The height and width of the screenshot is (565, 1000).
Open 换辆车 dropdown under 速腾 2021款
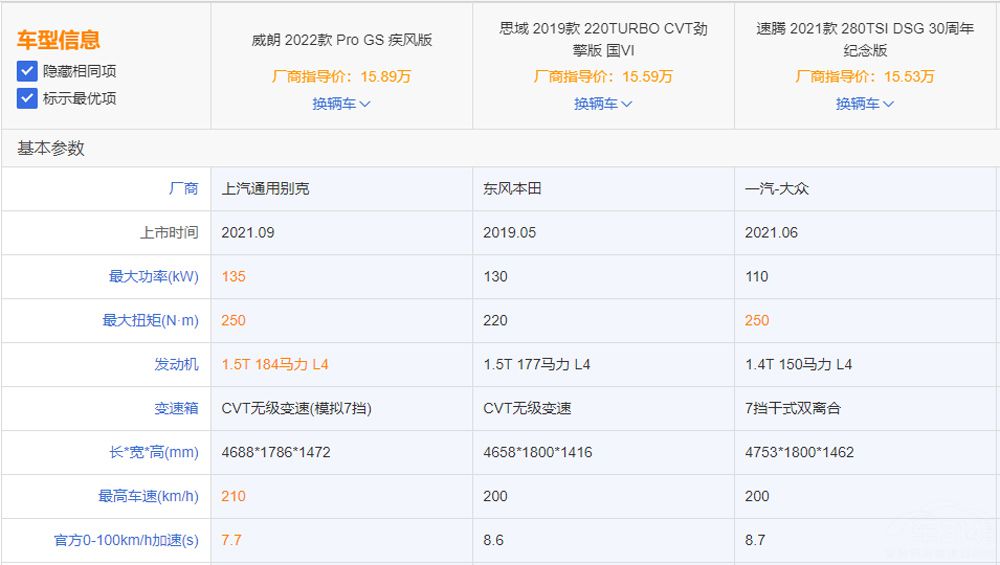pos(865,104)
